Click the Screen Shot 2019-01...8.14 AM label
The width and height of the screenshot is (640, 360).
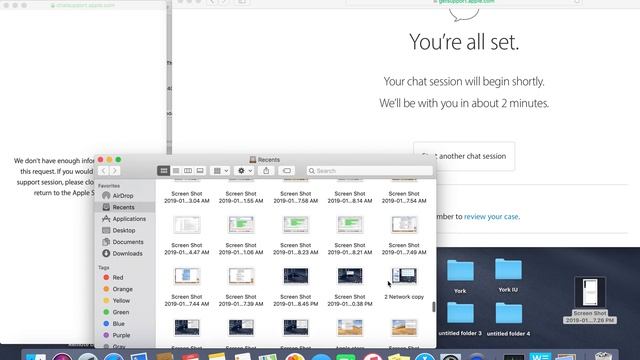point(350,197)
